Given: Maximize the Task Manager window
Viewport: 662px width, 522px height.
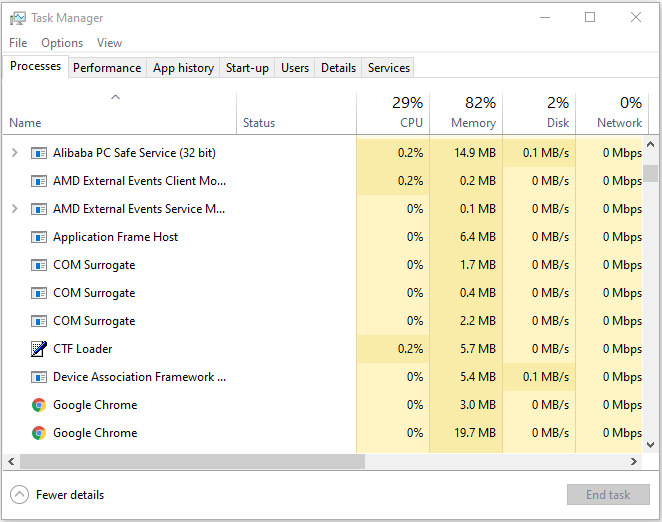Looking at the screenshot, I should pos(590,17).
